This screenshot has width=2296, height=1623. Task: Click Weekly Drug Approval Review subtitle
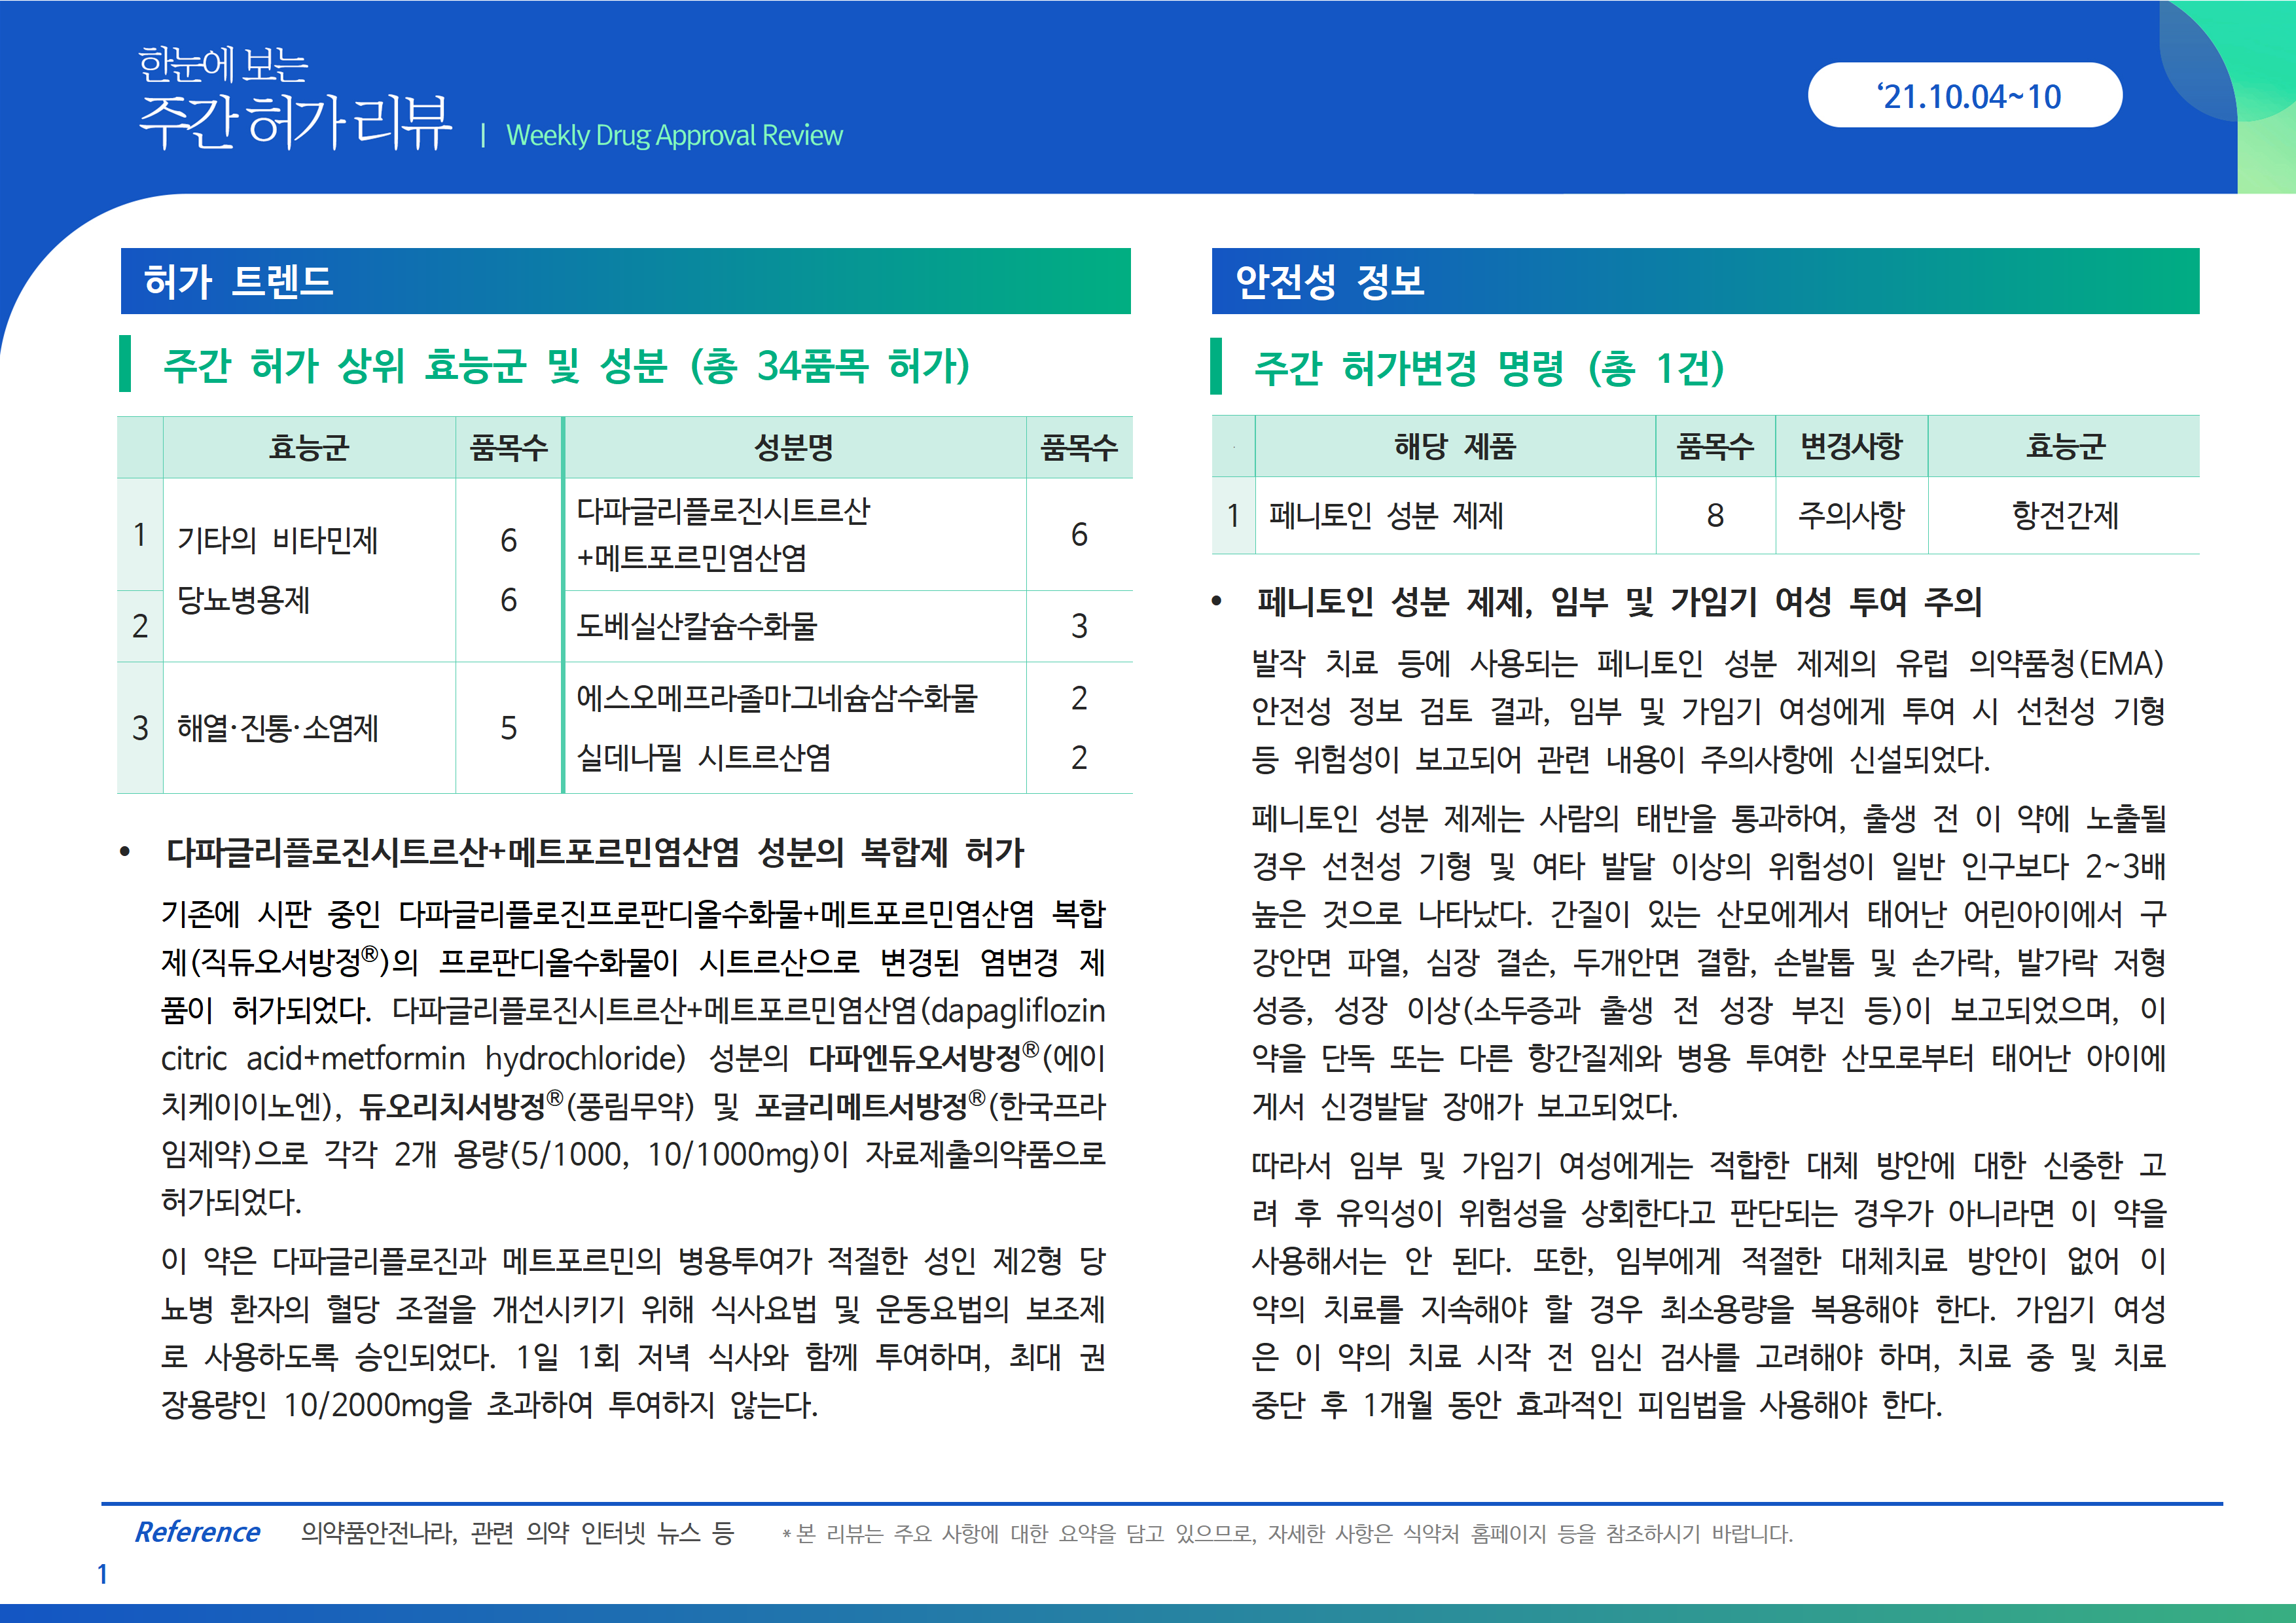[674, 135]
